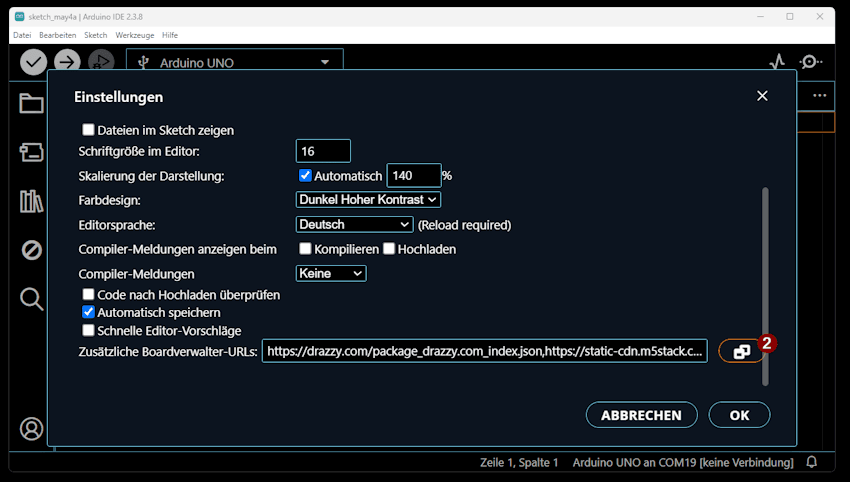Close the Arduino IDE window
The height and width of the screenshot is (482, 850).
820,16
